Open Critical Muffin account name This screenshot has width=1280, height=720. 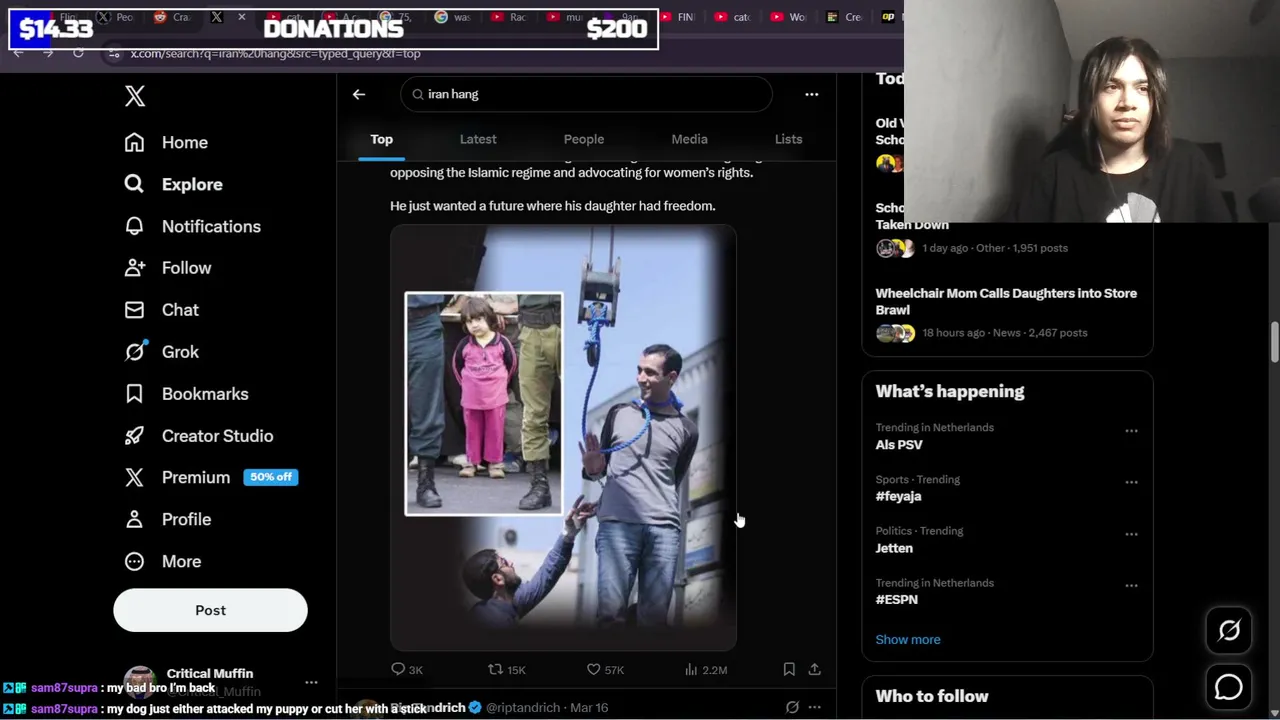(209, 673)
